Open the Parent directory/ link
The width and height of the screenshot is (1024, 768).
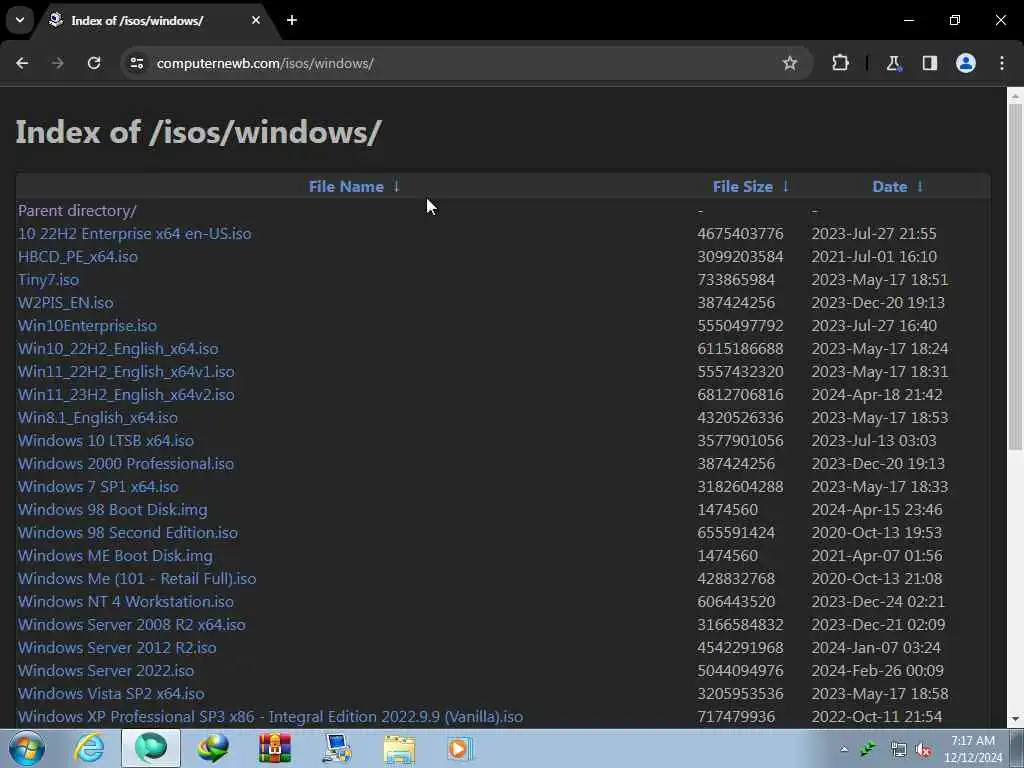tap(77, 210)
